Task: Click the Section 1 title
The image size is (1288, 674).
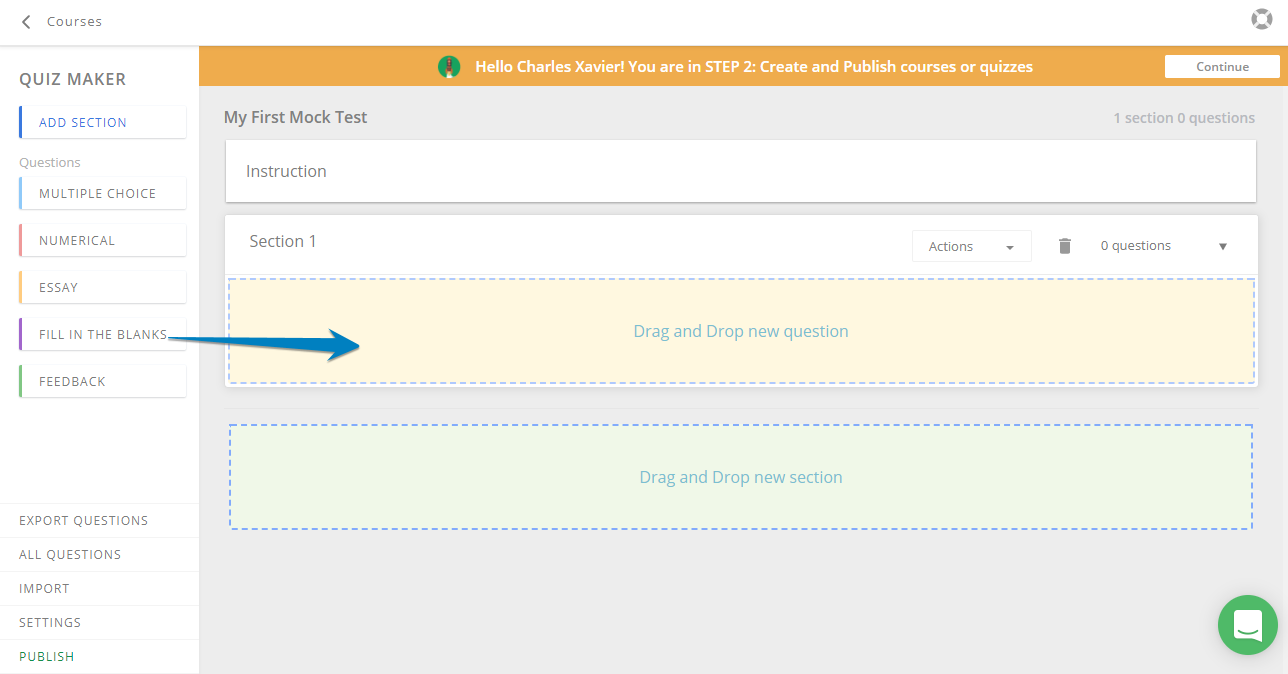Action: [283, 241]
